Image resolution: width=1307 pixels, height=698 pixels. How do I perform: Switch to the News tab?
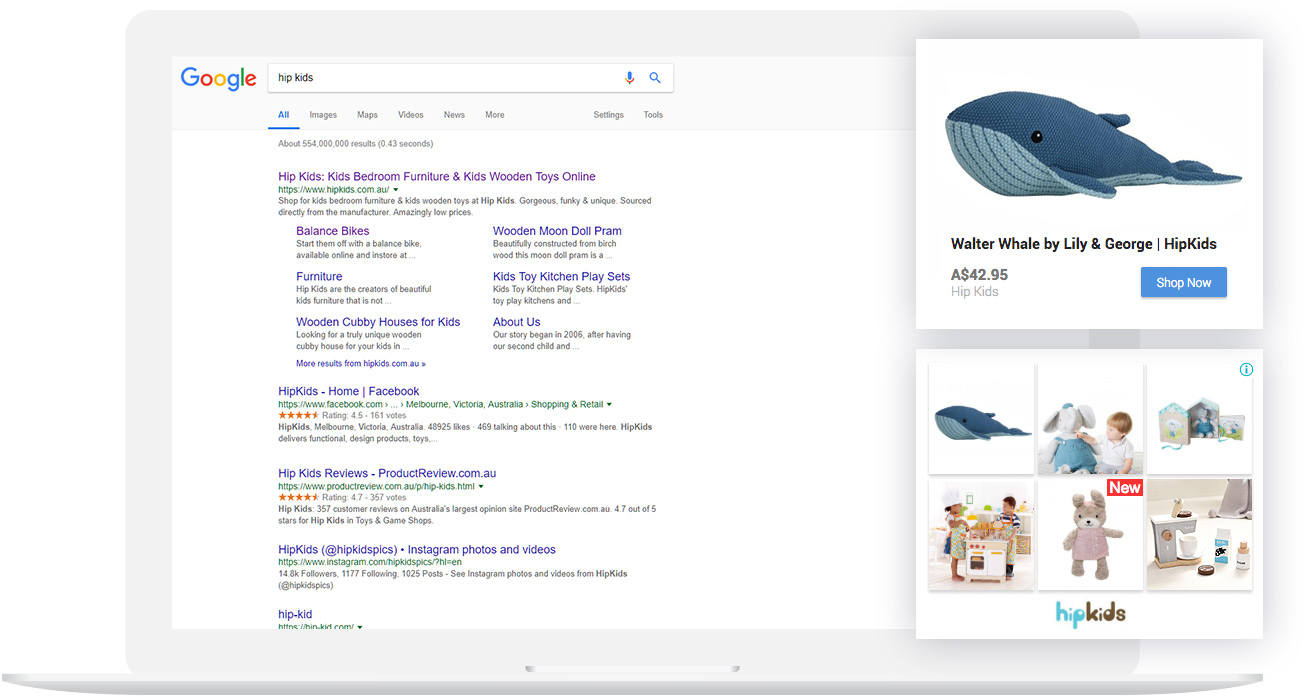point(454,115)
